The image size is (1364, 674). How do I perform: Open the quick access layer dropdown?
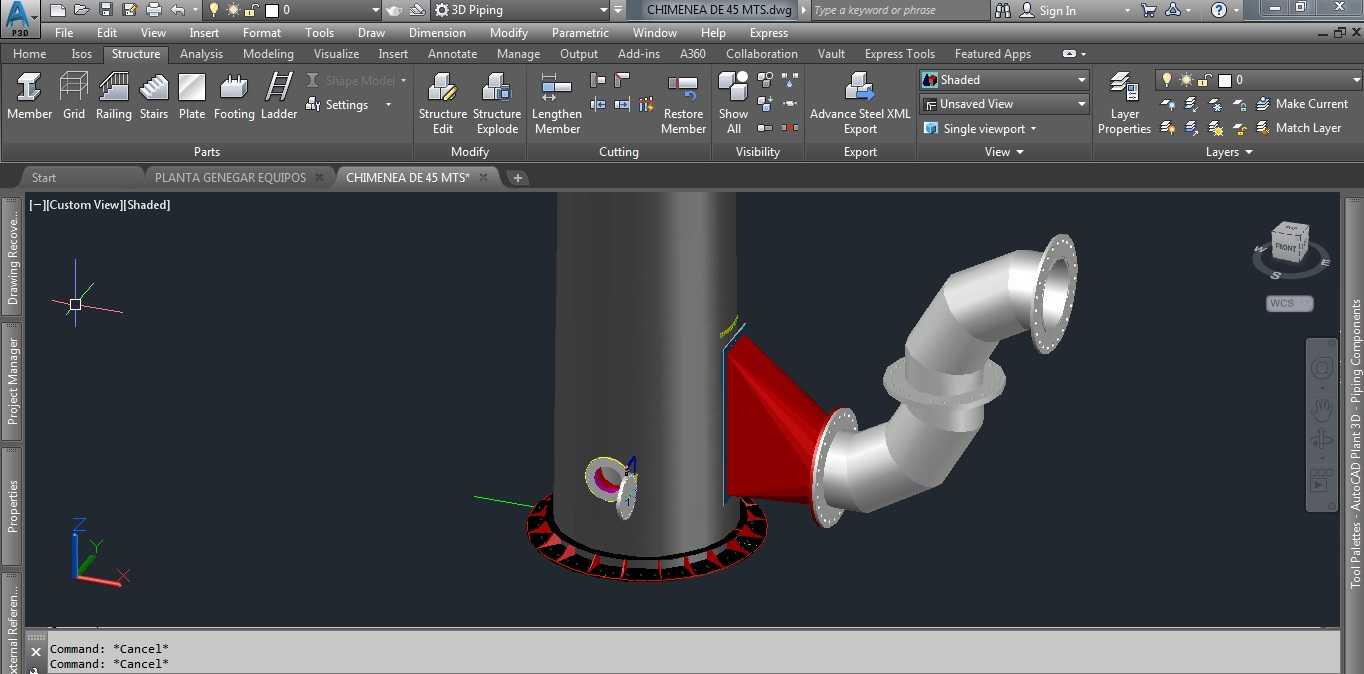point(375,10)
